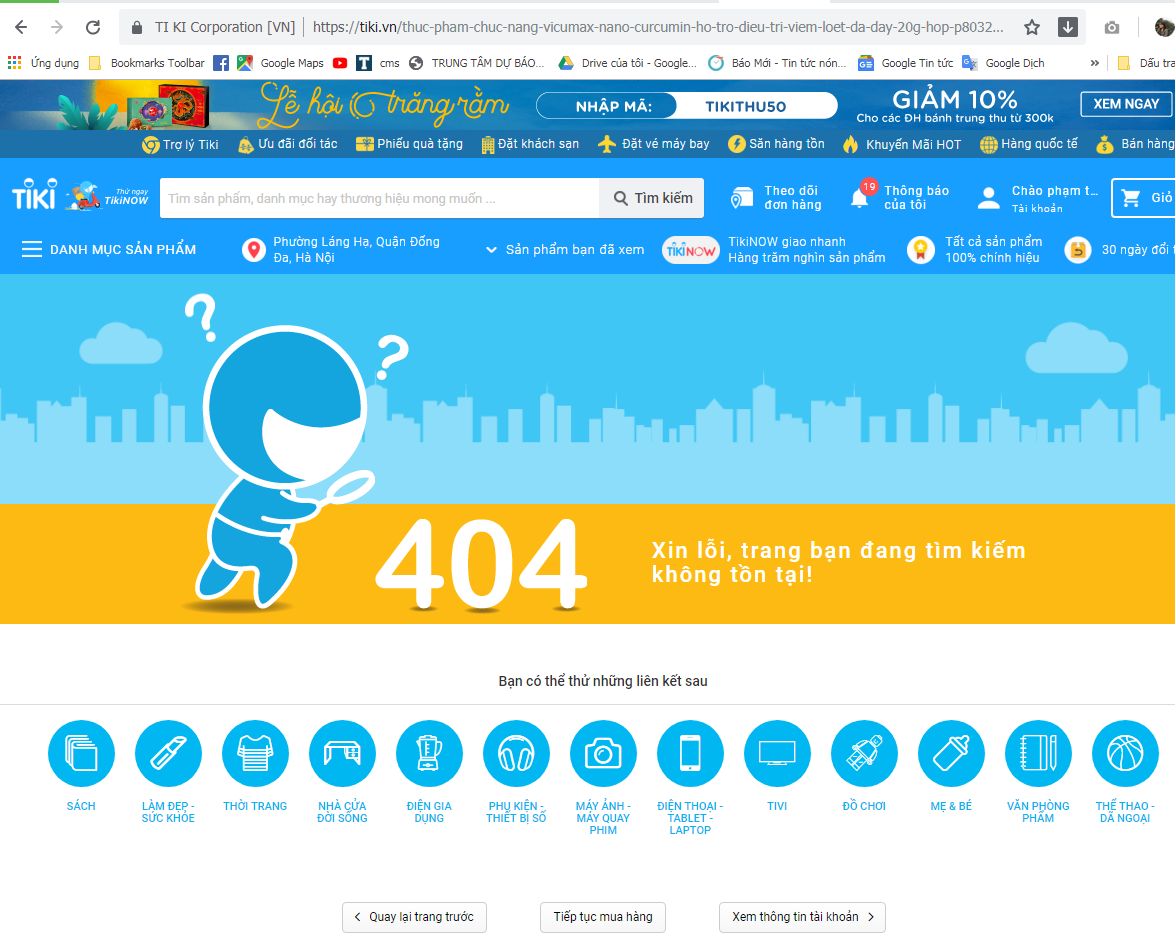Click the headphones Phụ kiện category icon
Image resolution: width=1175 pixels, height=934 pixels.
[516, 754]
